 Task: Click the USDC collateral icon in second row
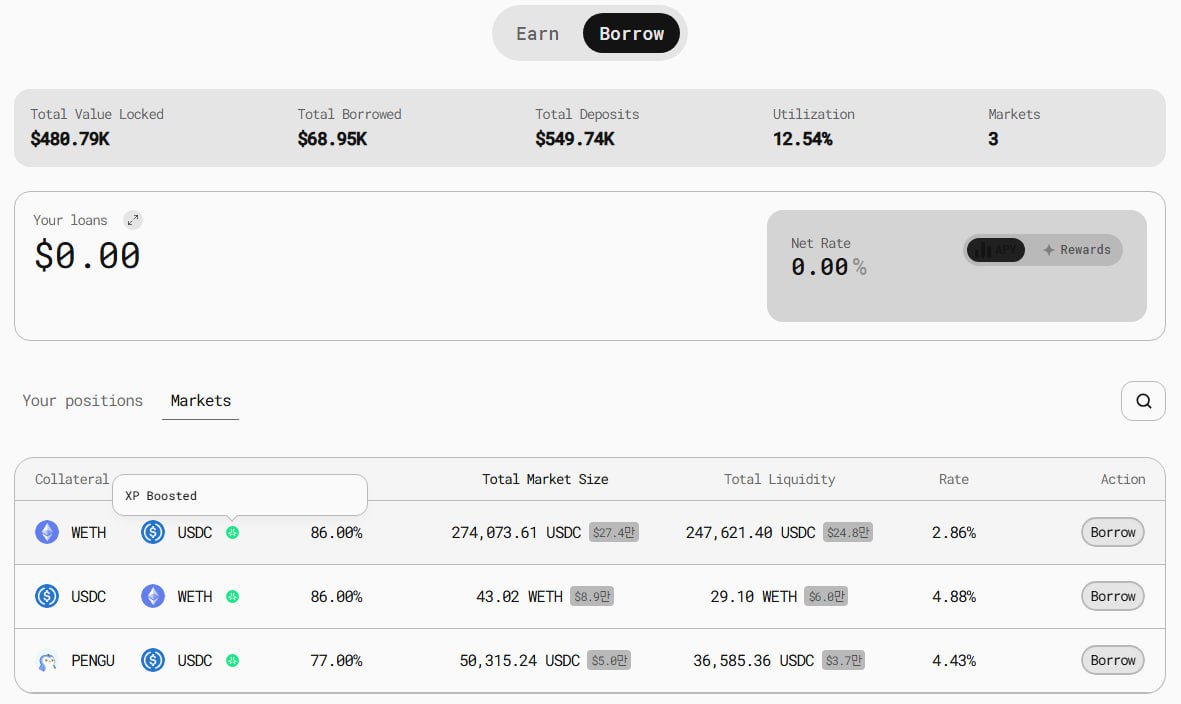(x=47, y=596)
